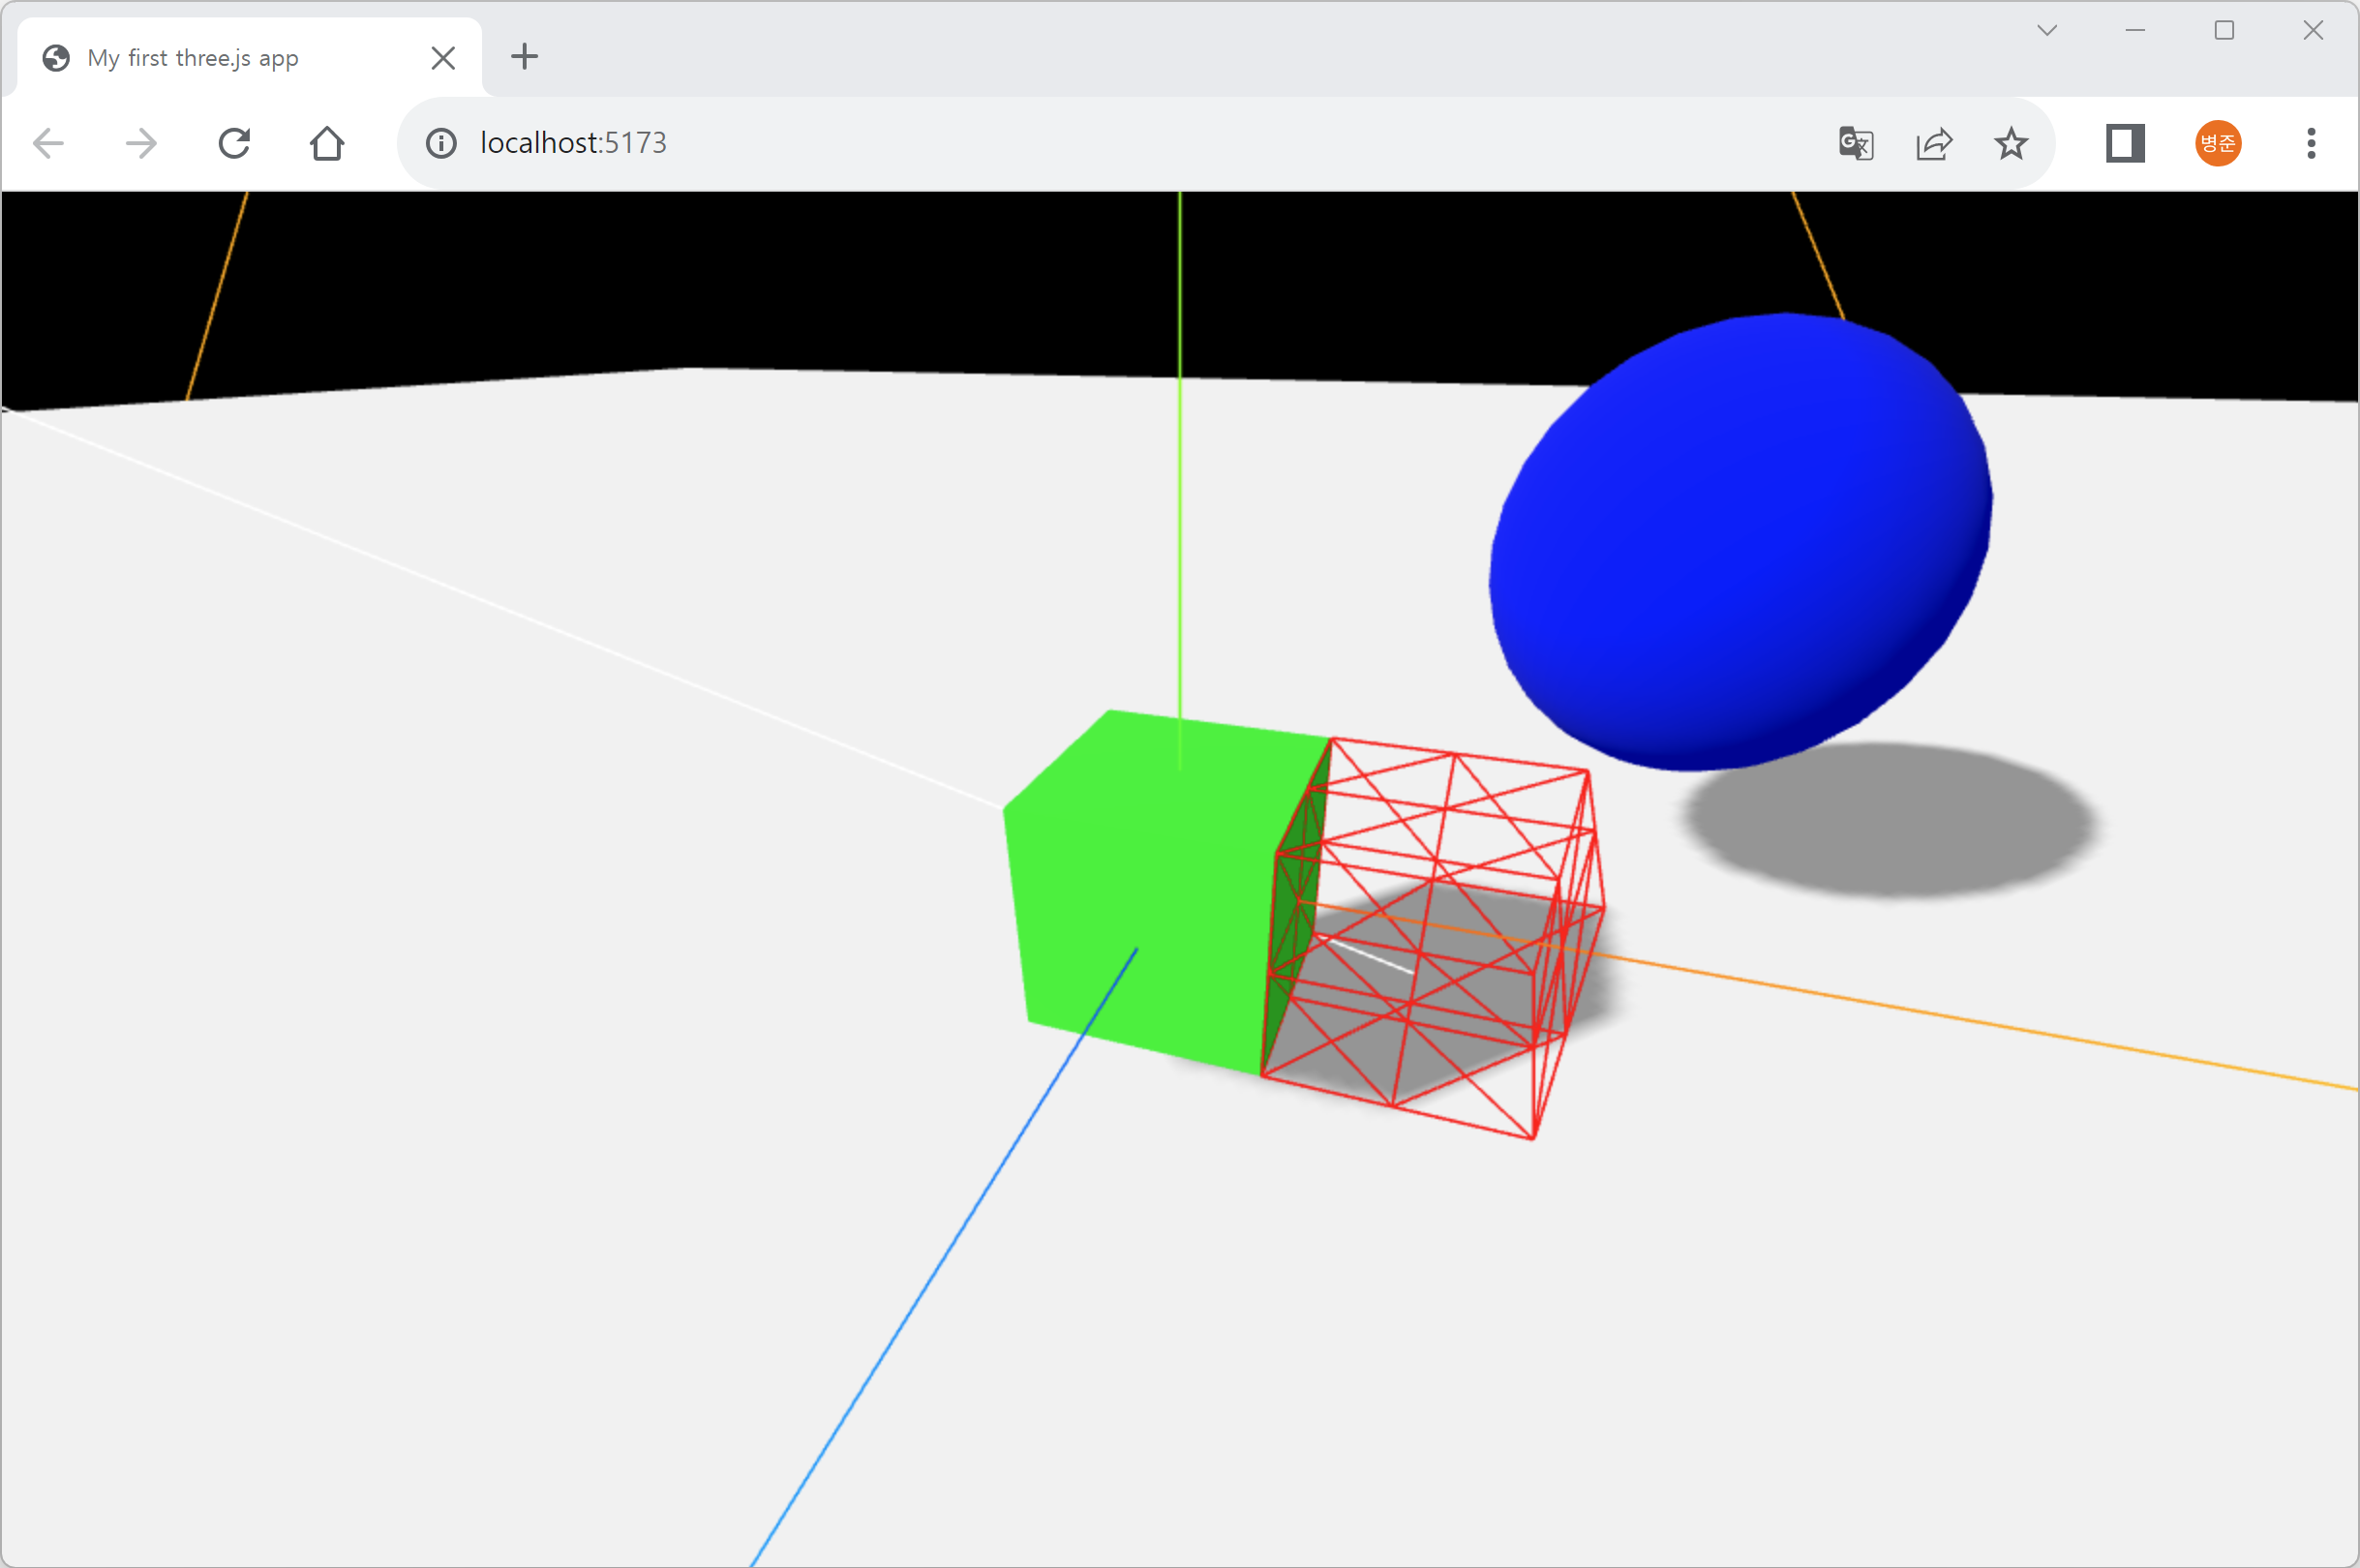Viewport: 2360px width, 1568px height.
Task: Select the My first three.js app tab
Action: pos(220,58)
